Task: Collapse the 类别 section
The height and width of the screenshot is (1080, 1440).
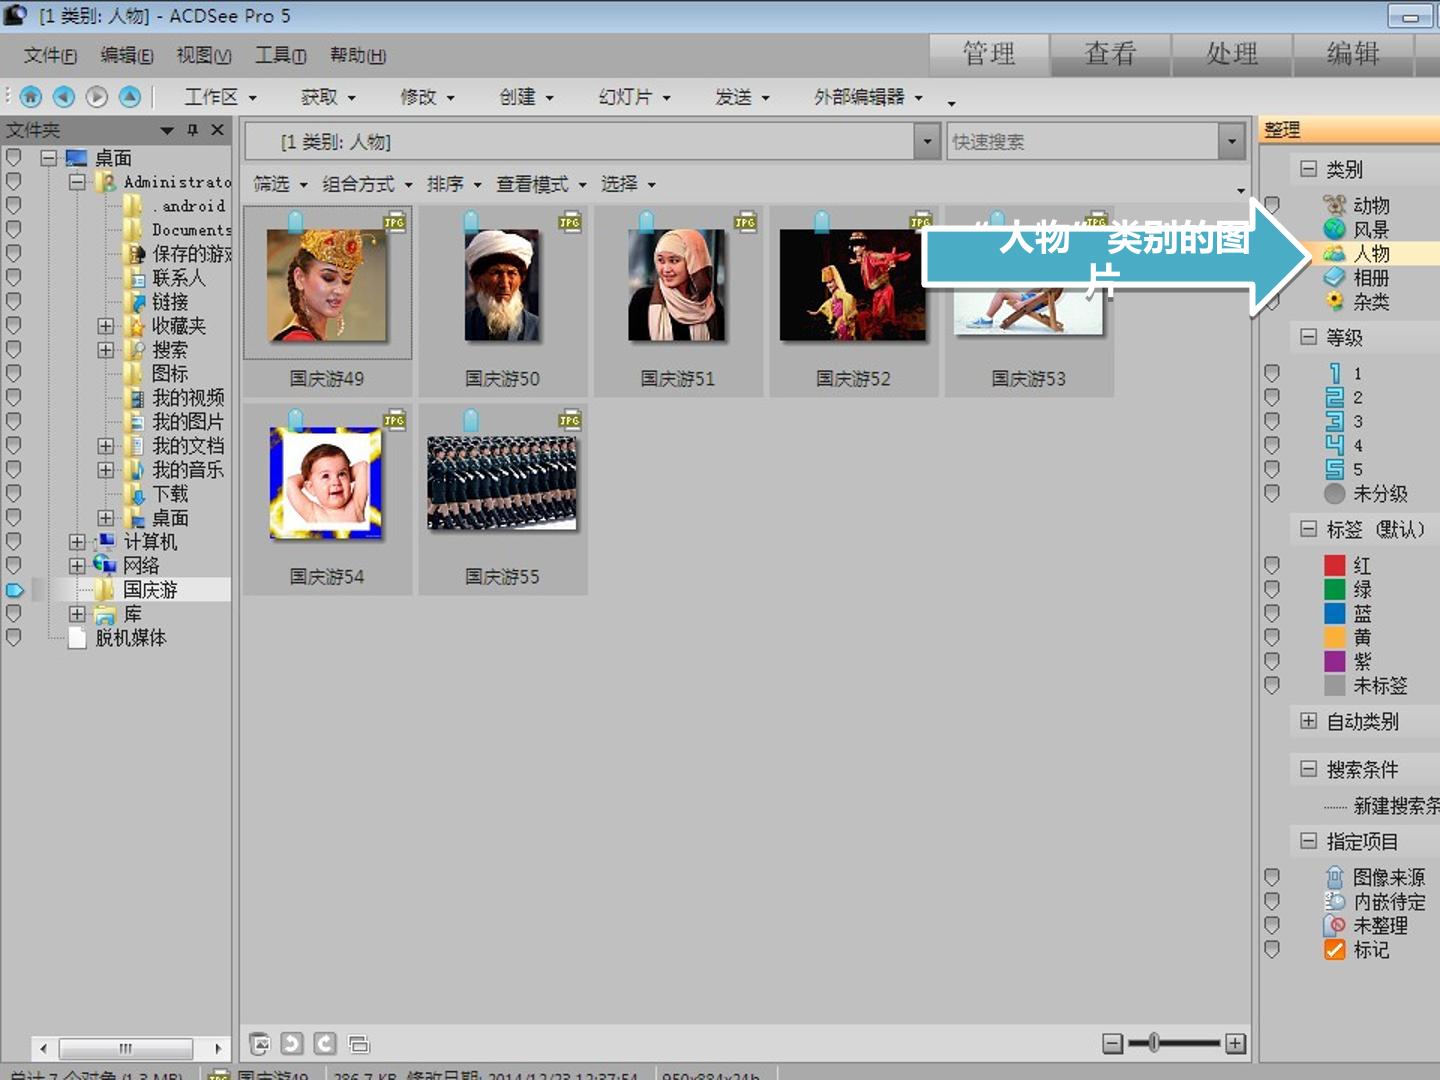Action: coord(1308,169)
